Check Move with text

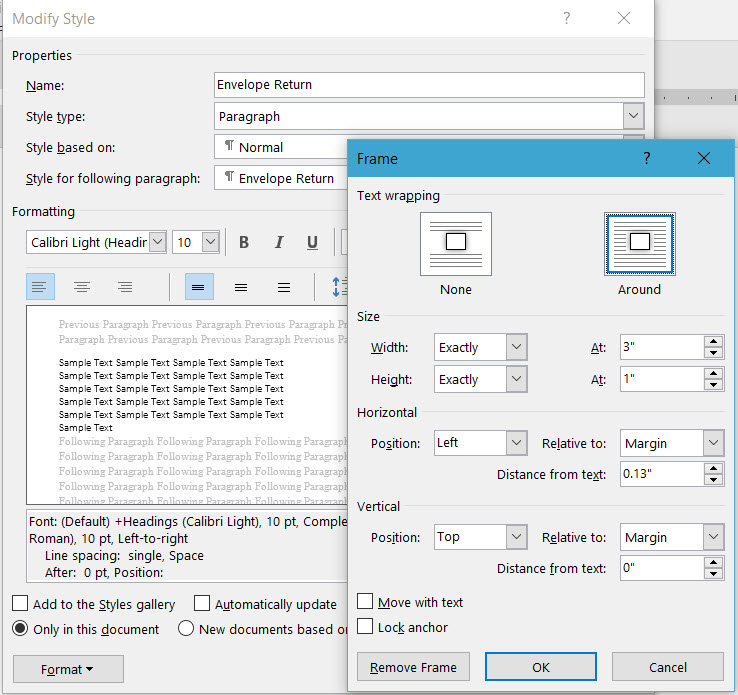click(x=365, y=601)
